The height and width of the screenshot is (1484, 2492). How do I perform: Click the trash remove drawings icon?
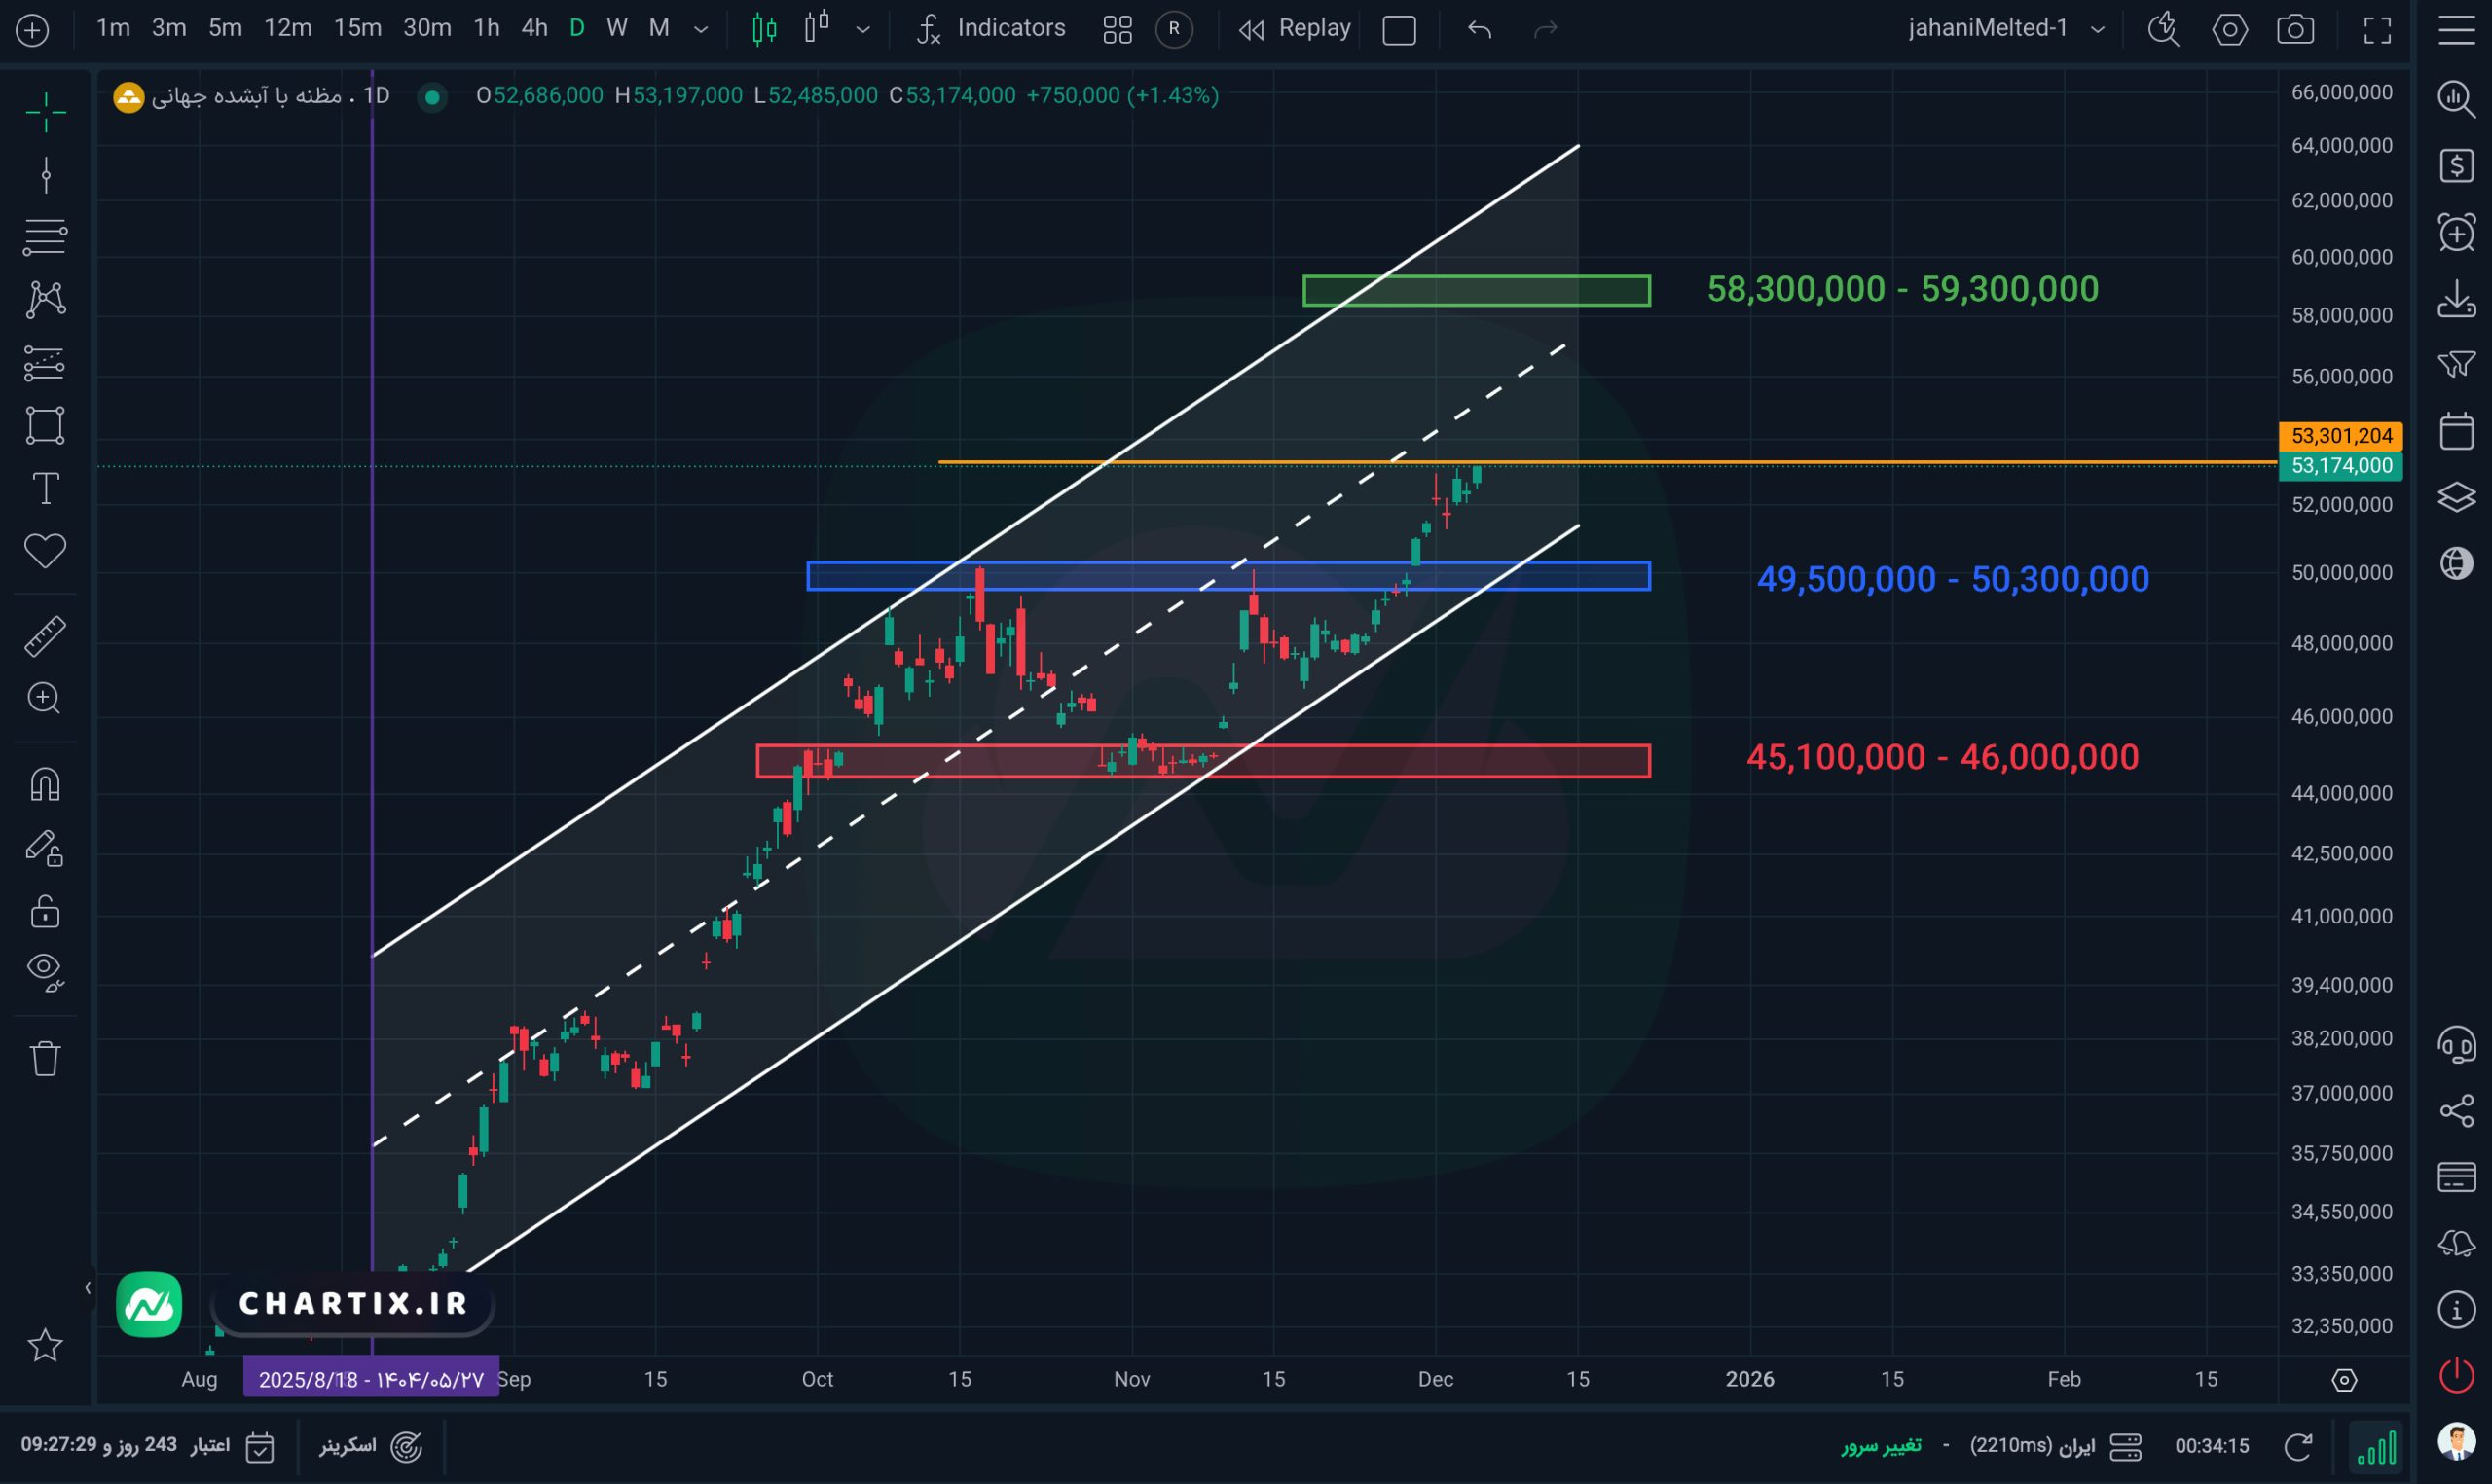(x=45, y=1058)
